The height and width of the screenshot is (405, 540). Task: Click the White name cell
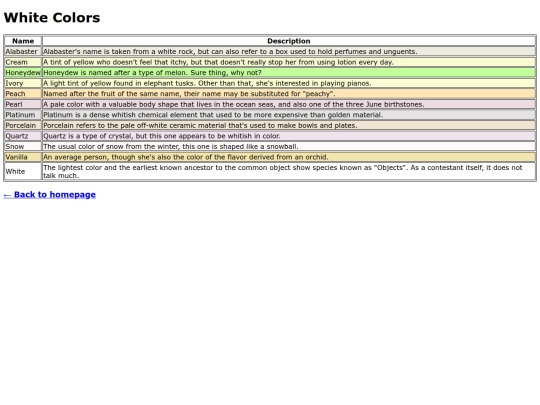23,172
